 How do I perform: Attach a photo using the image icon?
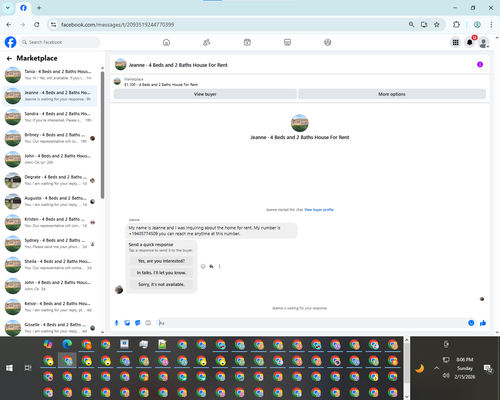click(x=127, y=323)
